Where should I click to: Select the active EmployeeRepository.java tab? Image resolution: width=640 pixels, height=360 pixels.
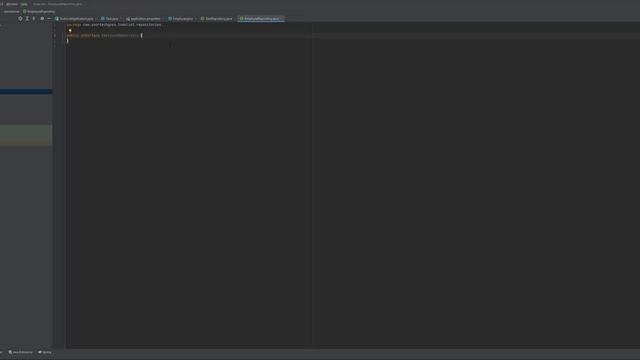click(x=260, y=19)
